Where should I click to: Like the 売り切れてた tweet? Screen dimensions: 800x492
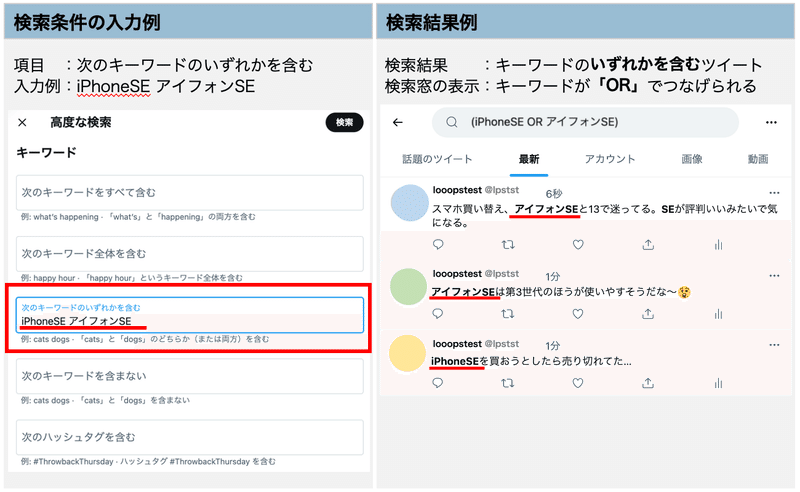pos(578,383)
